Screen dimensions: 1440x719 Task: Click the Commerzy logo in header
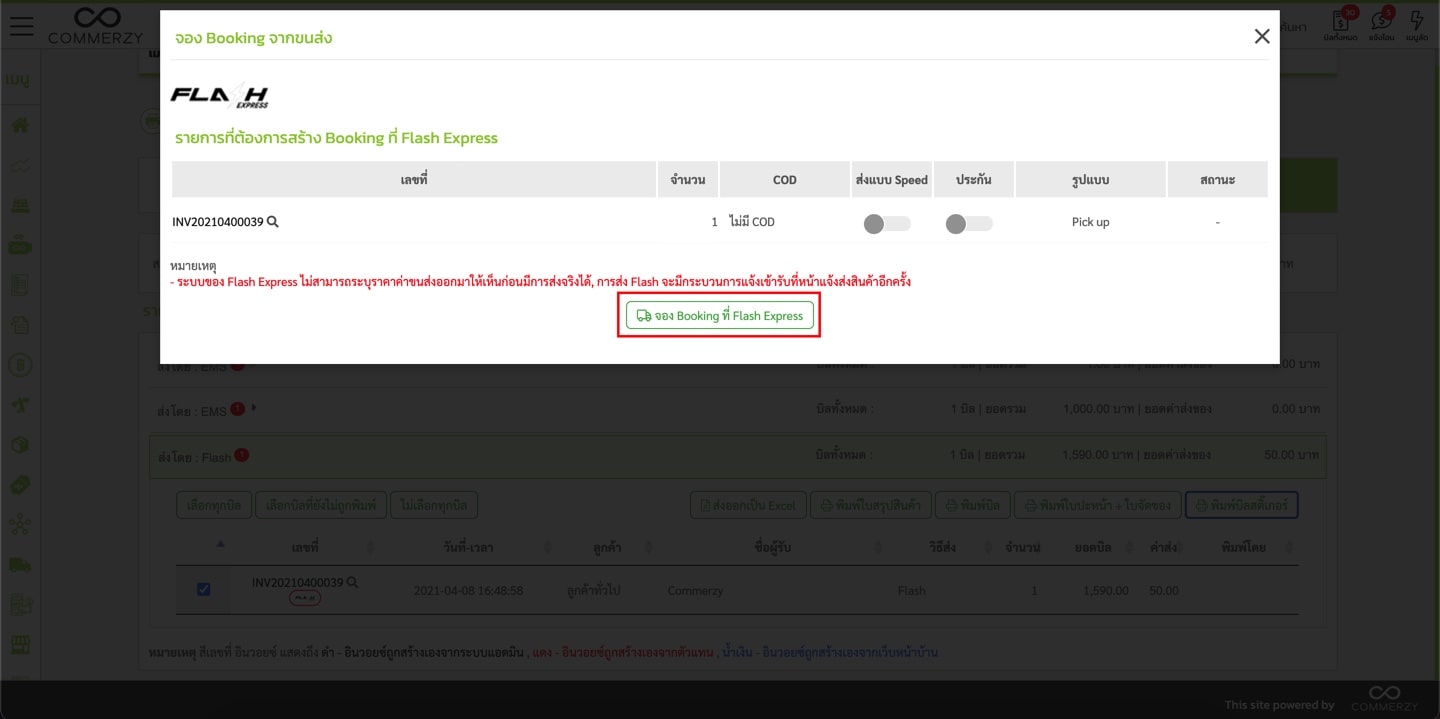97,26
